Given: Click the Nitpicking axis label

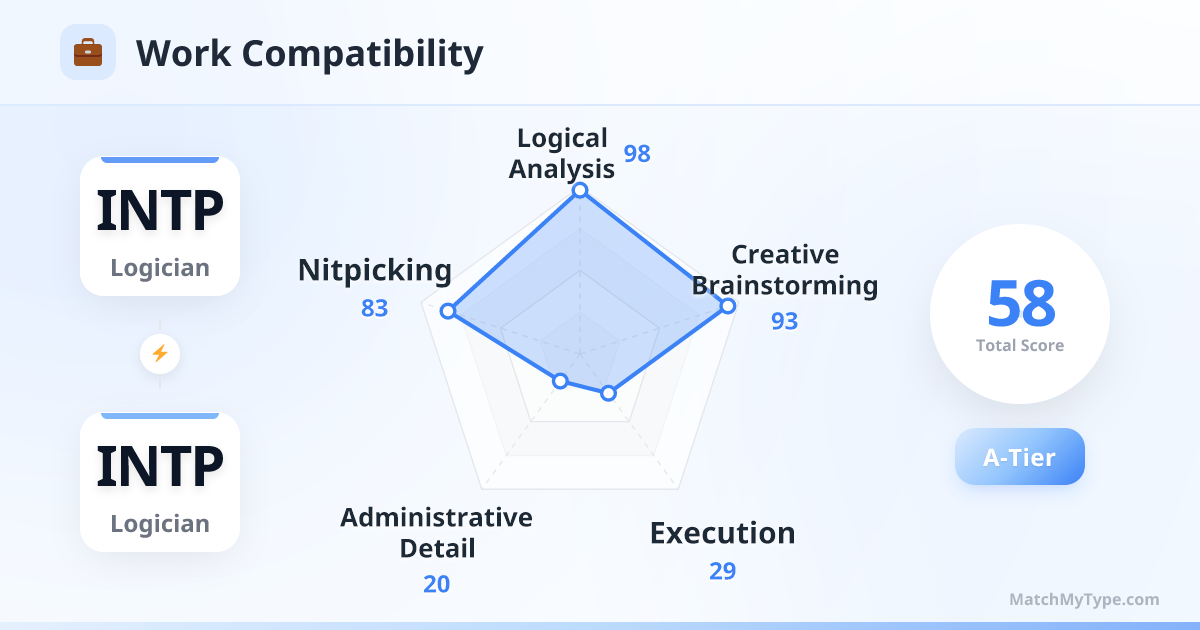Looking at the screenshot, I should pos(375,270).
